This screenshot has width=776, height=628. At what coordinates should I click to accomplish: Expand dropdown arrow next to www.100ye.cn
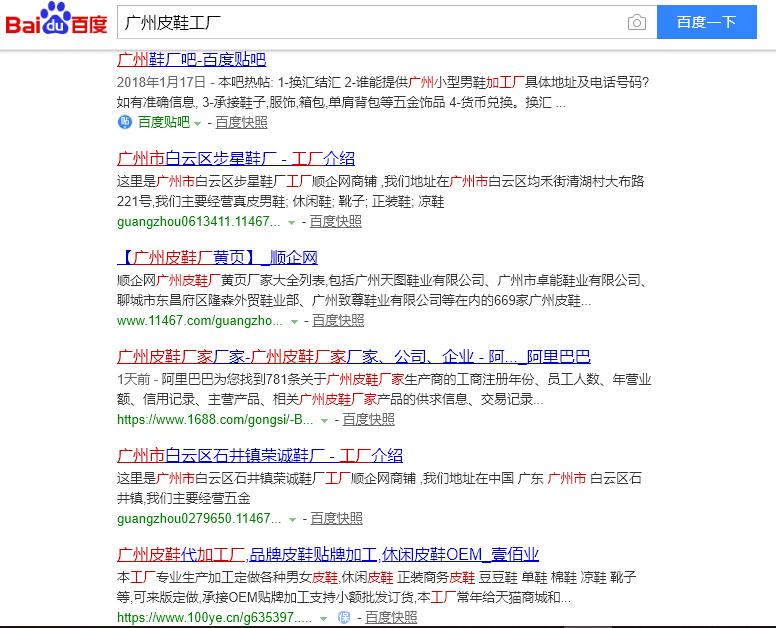click(323, 619)
